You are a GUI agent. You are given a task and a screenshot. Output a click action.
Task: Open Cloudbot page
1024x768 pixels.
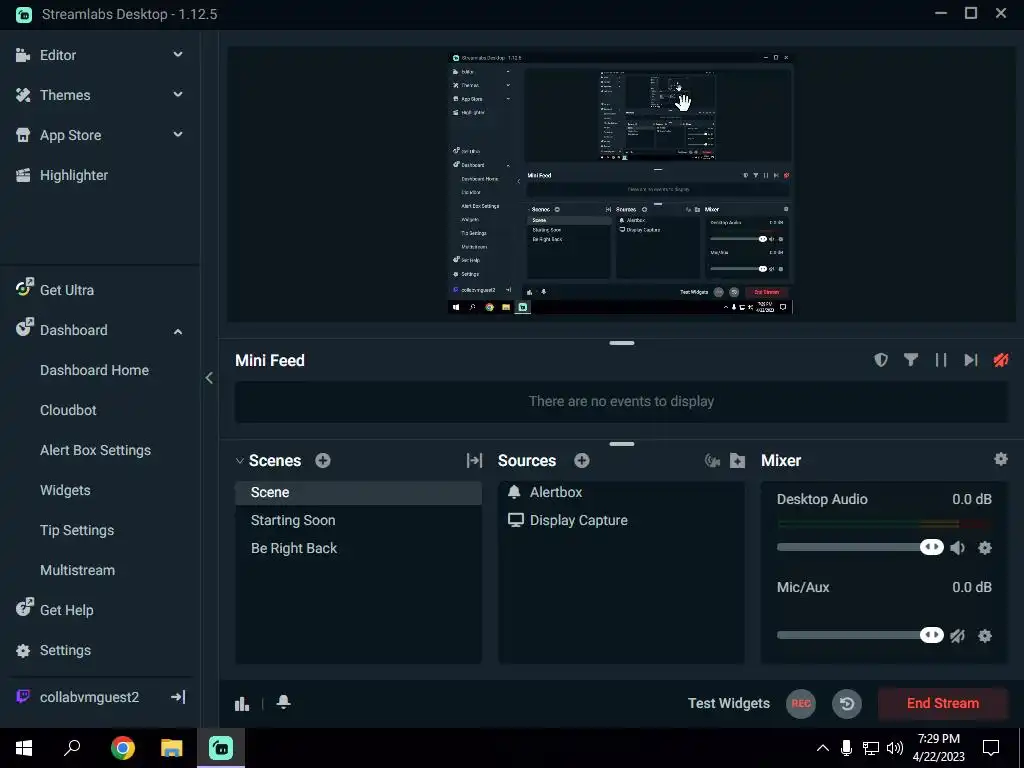pyautogui.click(x=68, y=410)
